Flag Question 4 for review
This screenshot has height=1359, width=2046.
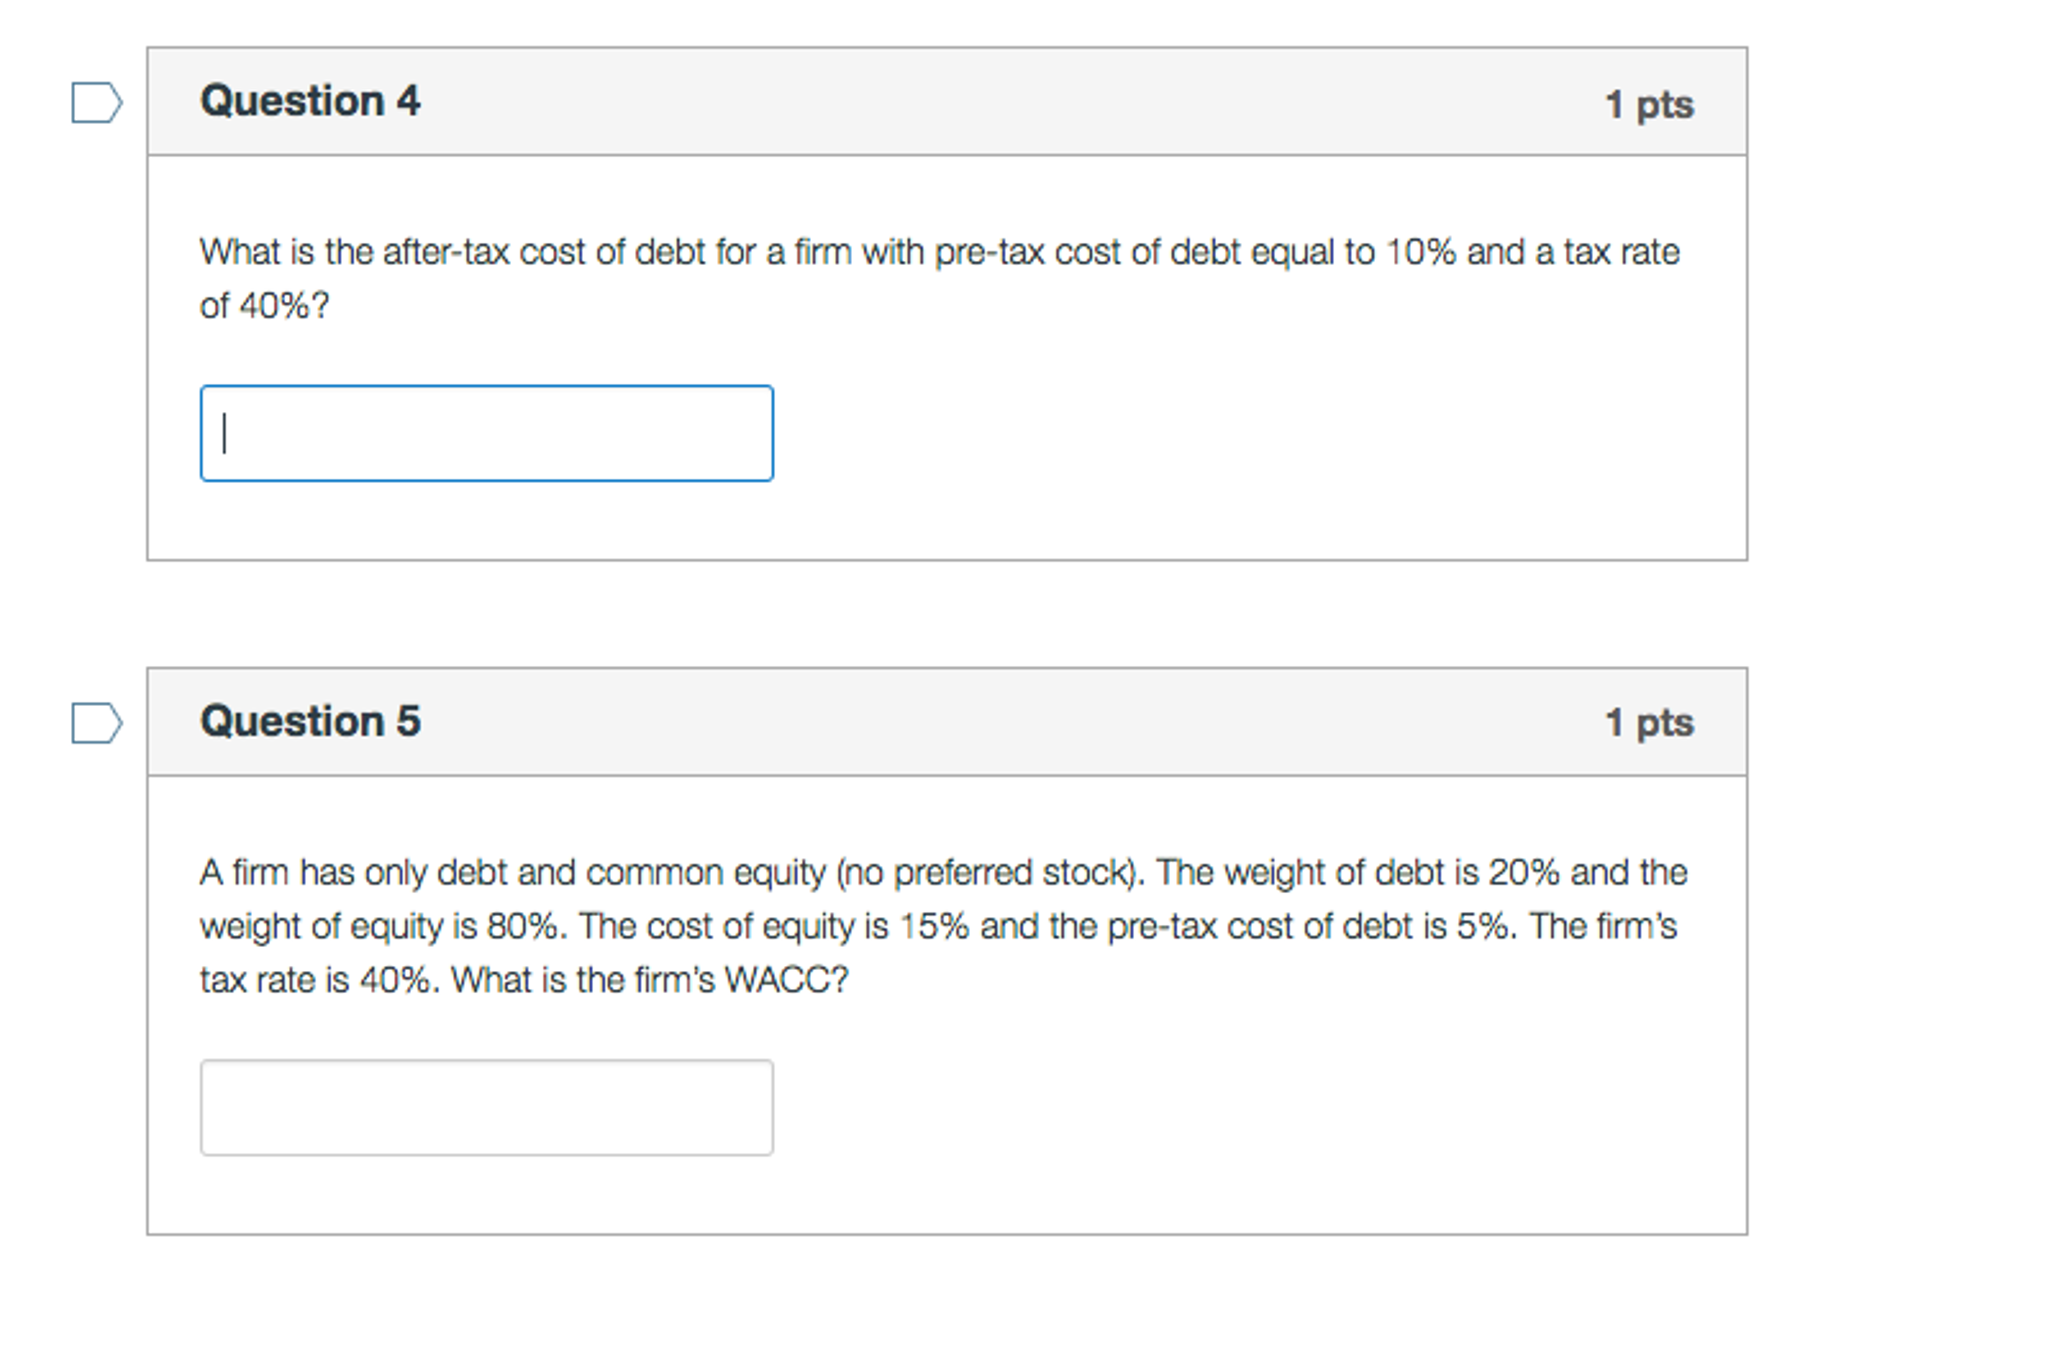[97, 102]
